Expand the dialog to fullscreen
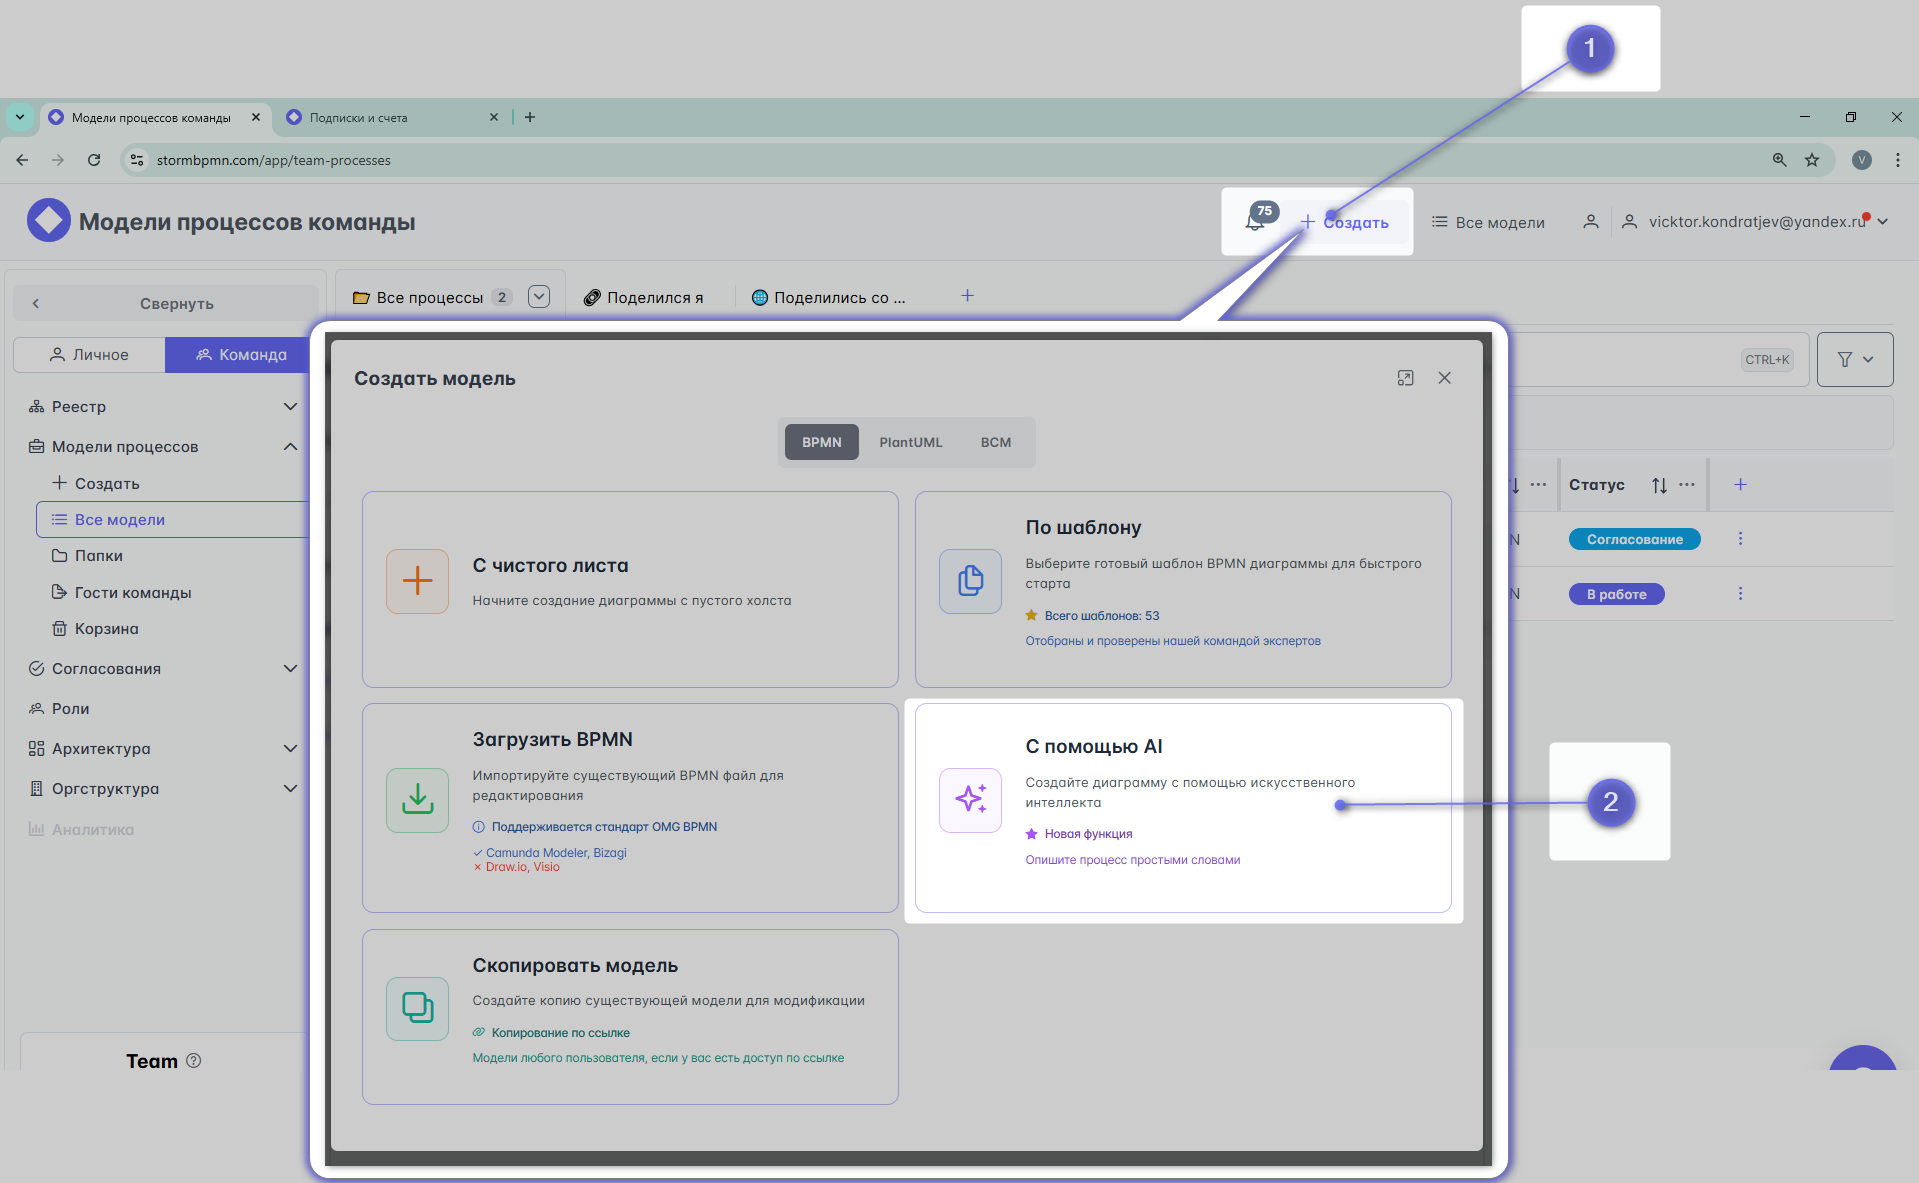1919x1183 pixels. pos(1405,378)
